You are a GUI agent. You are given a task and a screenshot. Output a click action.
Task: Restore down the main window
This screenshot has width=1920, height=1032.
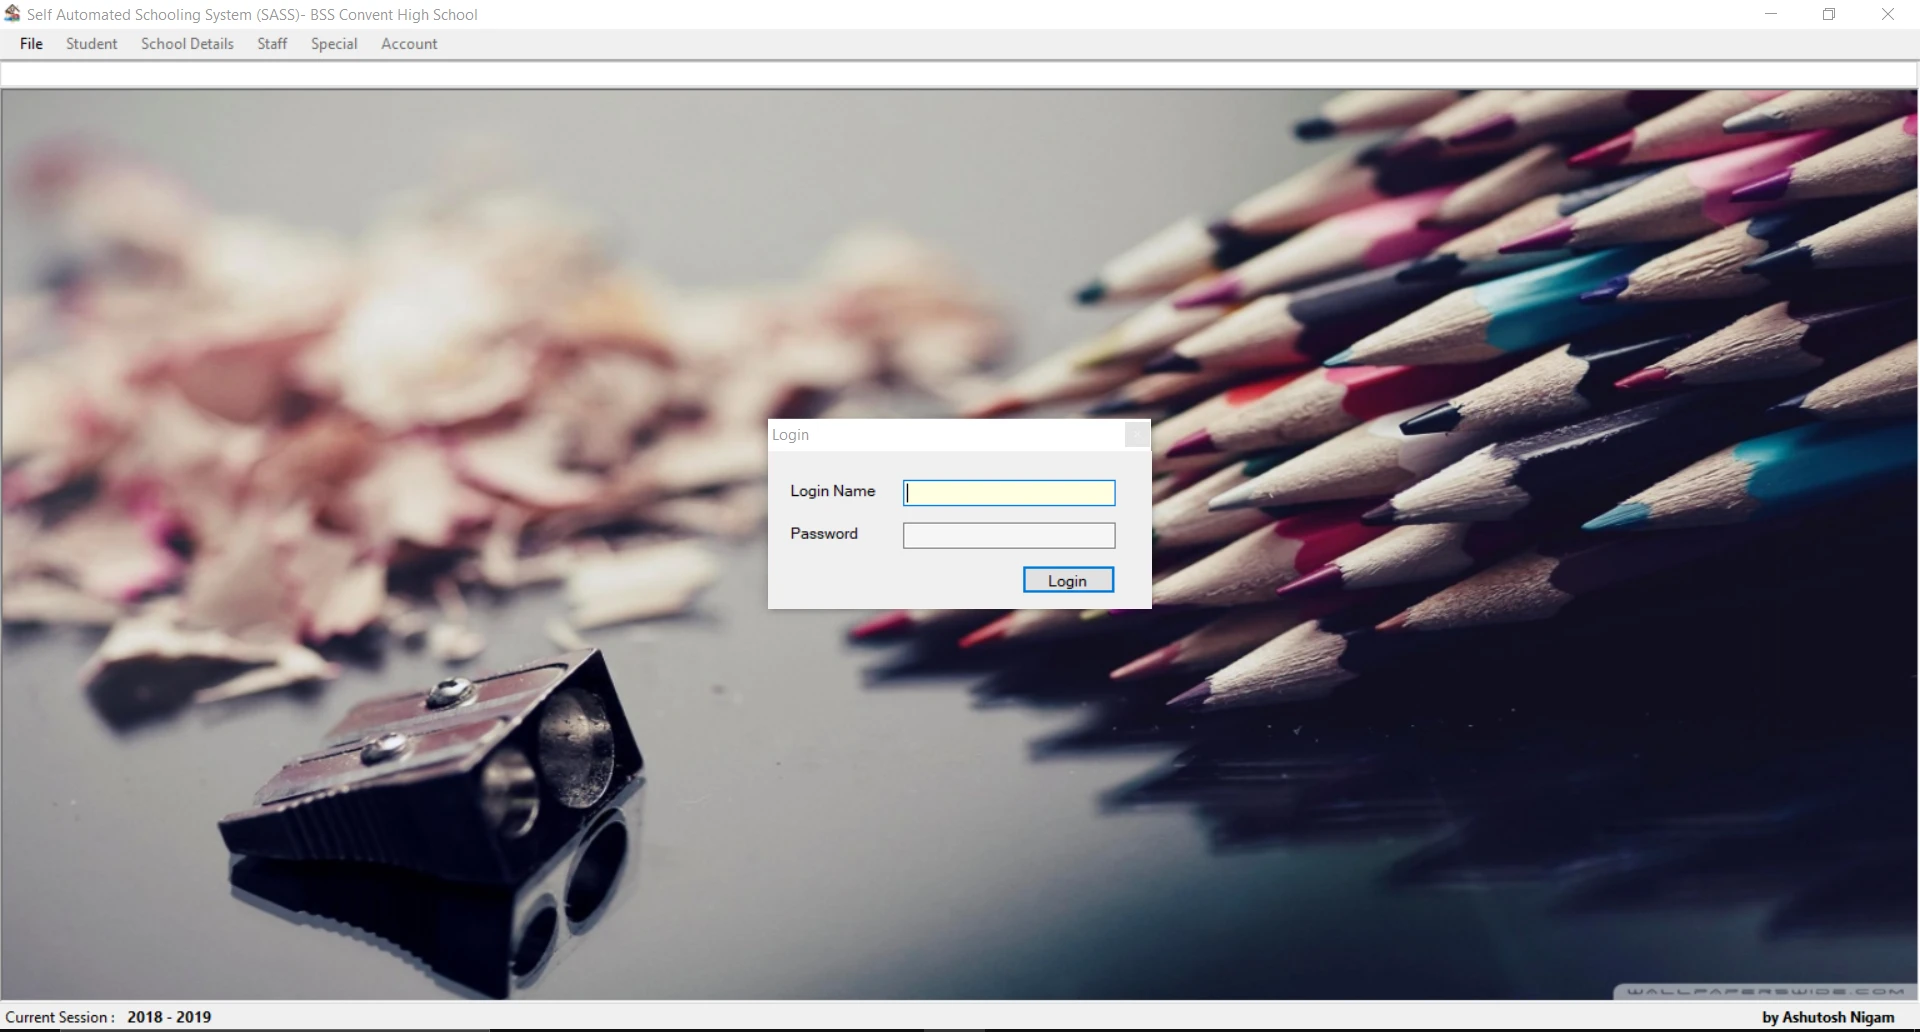[x=1829, y=14]
